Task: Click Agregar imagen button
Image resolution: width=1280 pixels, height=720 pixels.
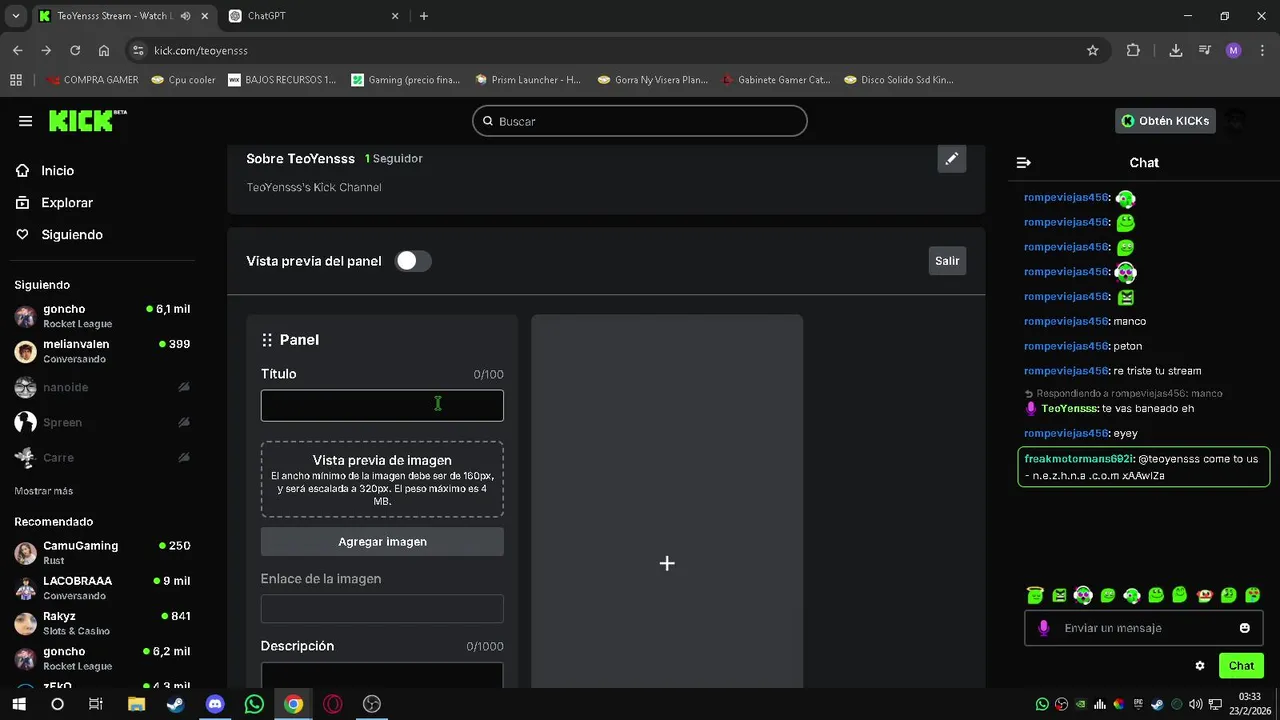Action: coord(382,542)
